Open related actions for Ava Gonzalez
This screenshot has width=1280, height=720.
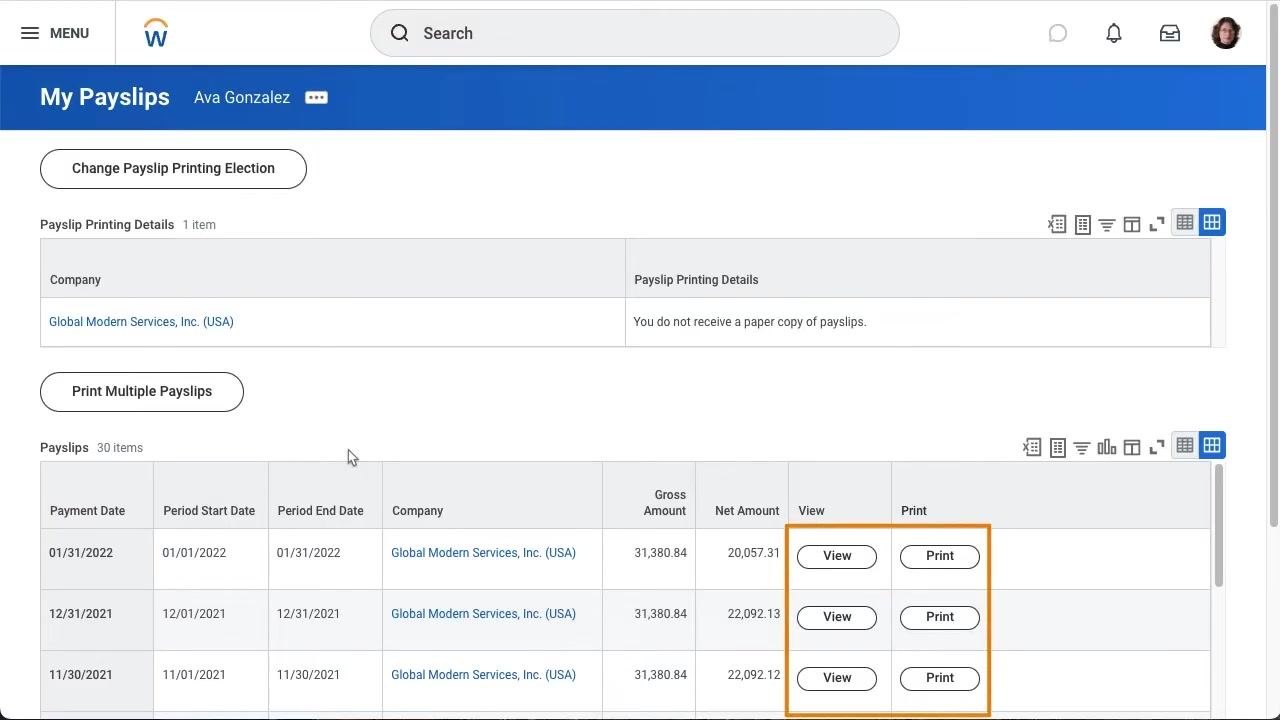pos(316,97)
